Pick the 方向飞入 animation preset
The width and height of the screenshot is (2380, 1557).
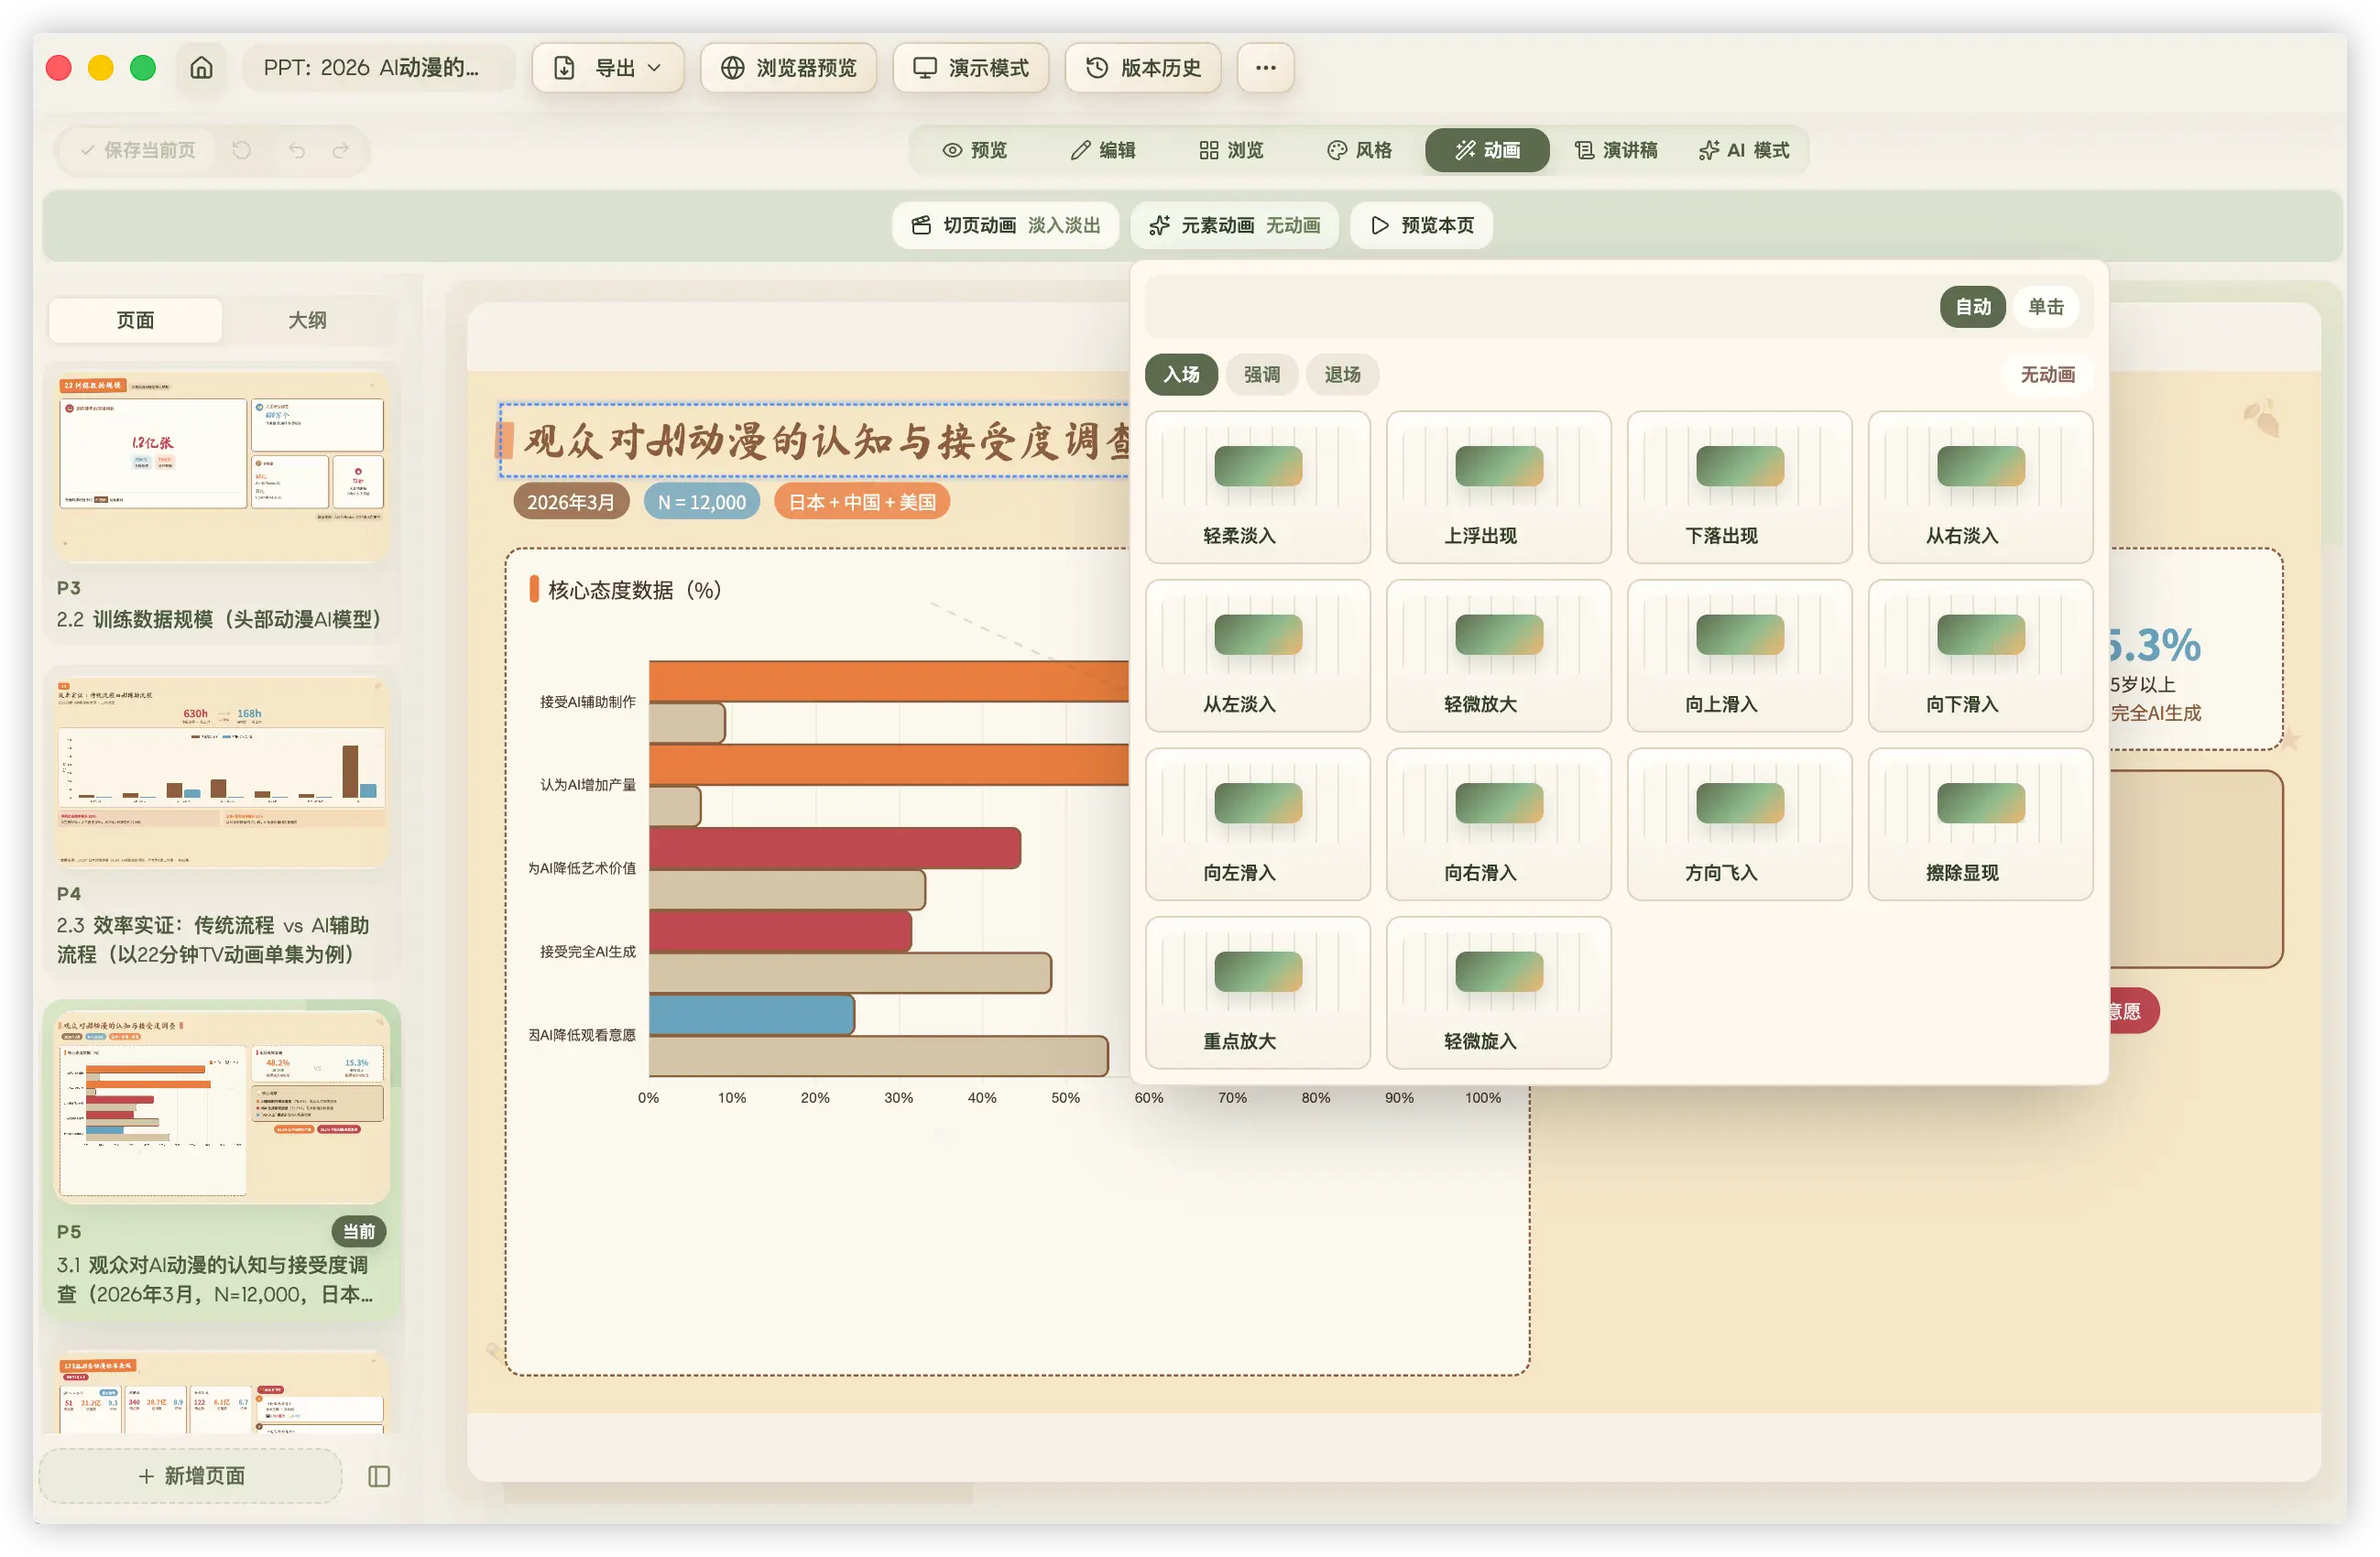(x=1739, y=824)
